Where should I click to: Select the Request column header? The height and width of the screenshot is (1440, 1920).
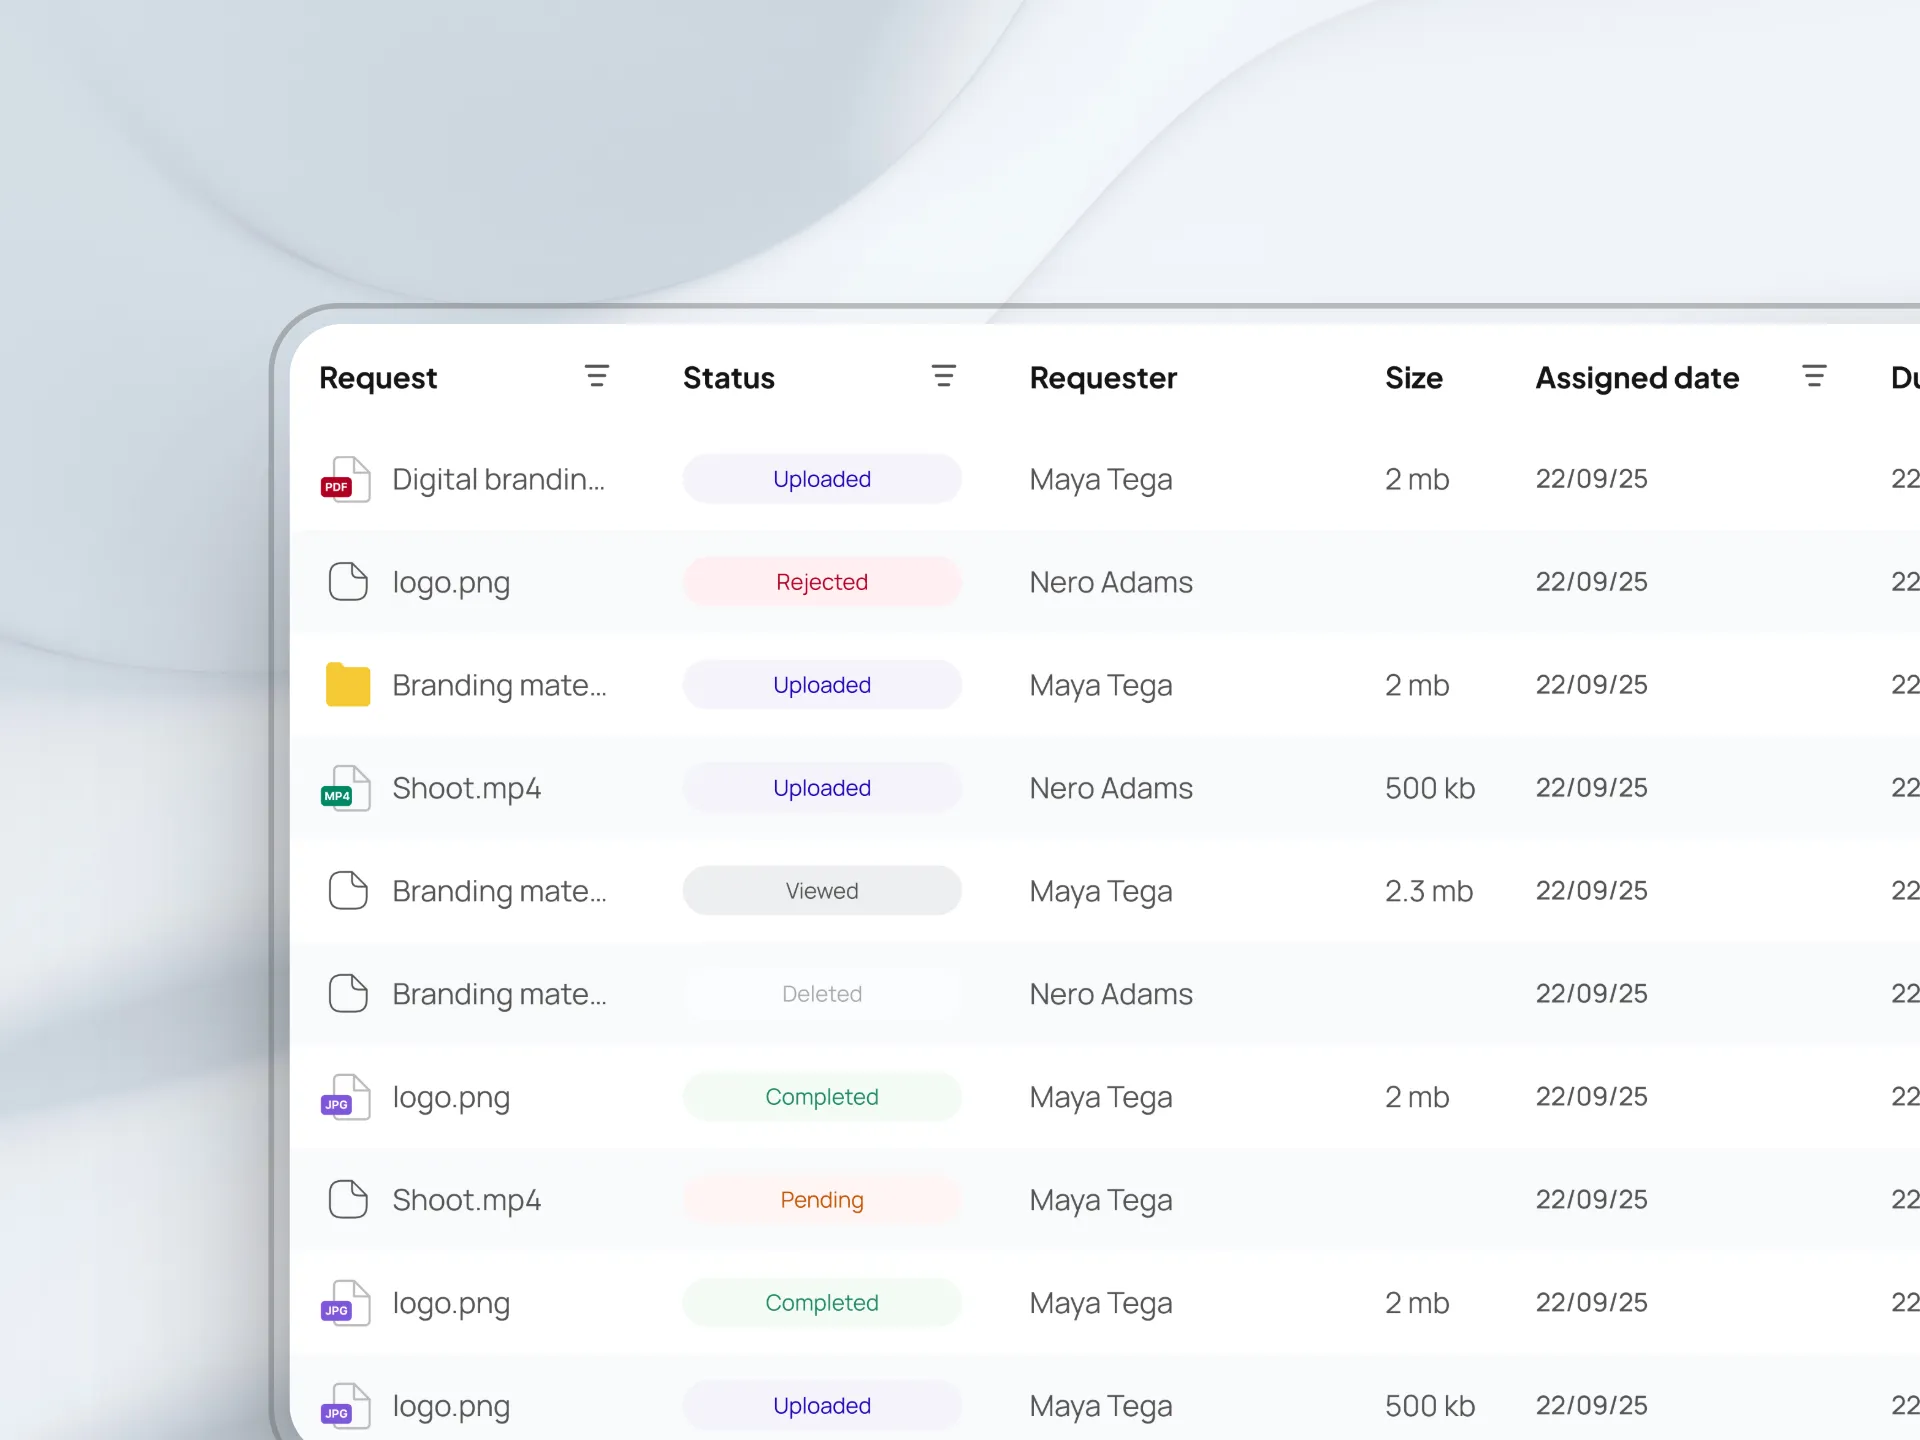[x=378, y=378]
